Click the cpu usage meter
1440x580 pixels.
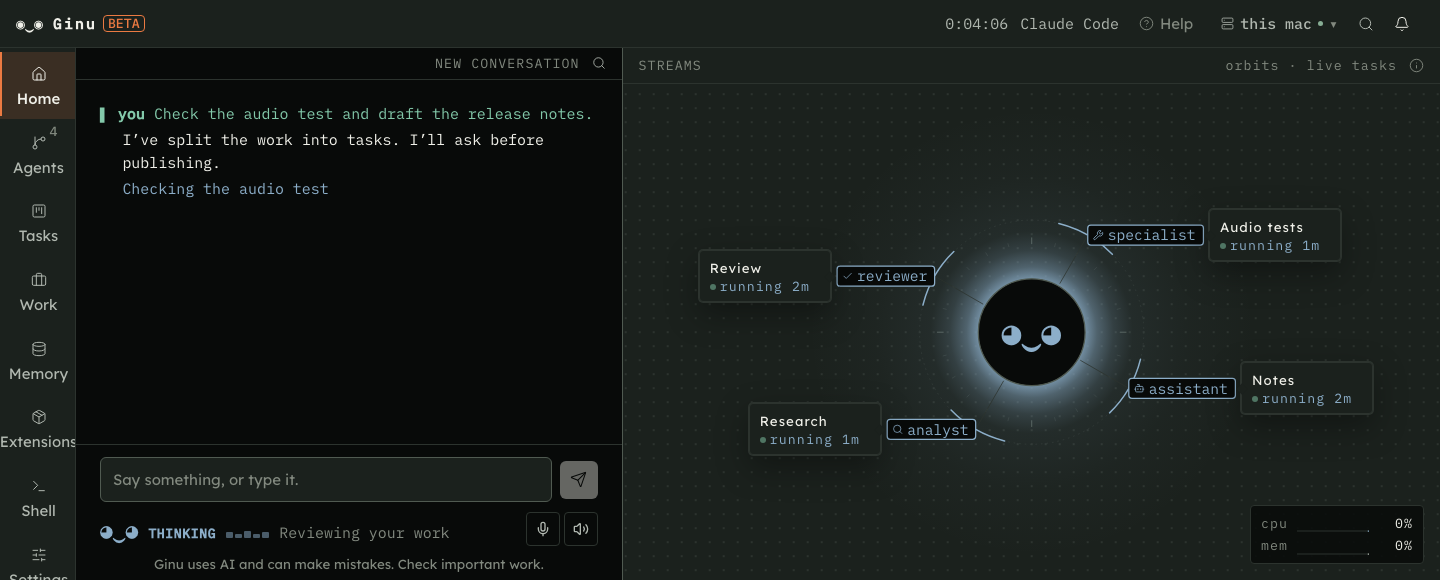point(1336,524)
